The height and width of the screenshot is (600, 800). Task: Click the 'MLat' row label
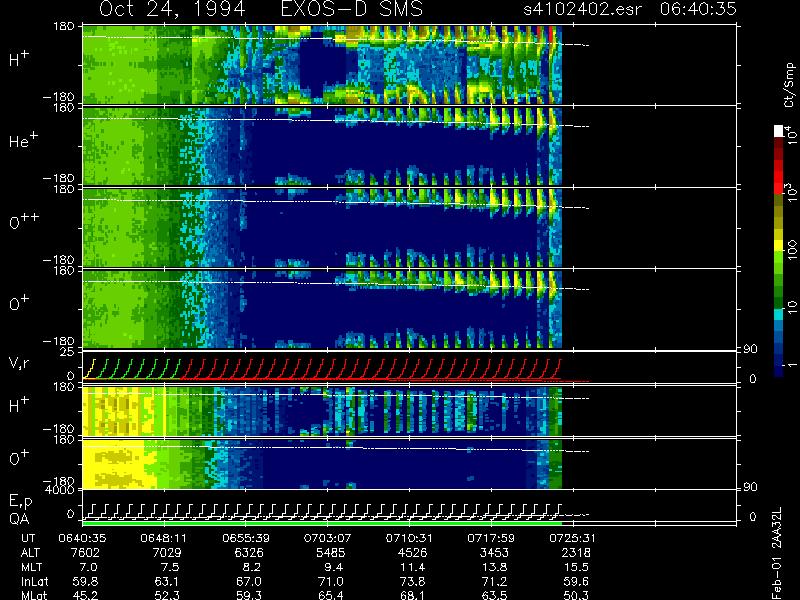coord(33,595)
